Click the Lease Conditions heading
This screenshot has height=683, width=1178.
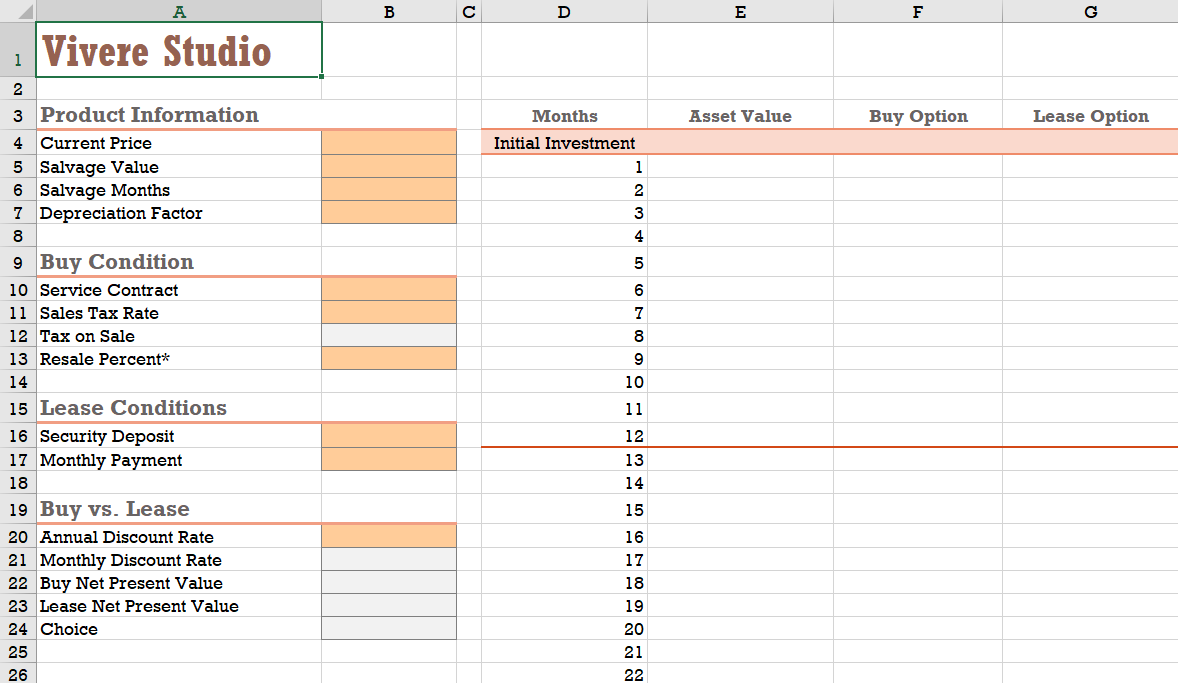click(x=133, y=408)
